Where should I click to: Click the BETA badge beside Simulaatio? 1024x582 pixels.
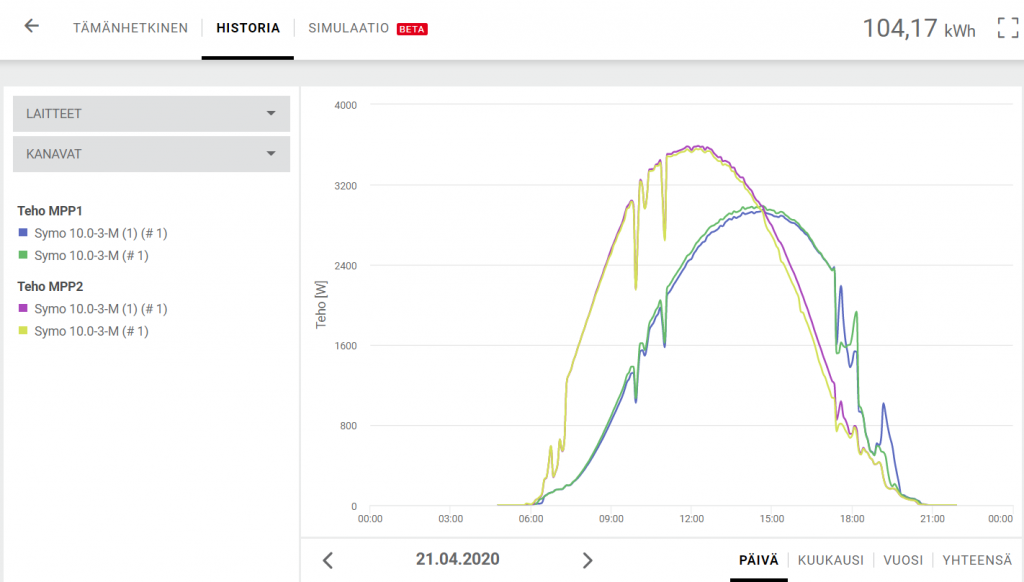pos(412,29)
